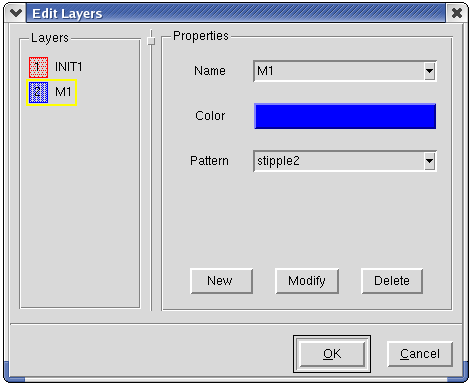The image size is (472, 385).
Task: Click the New button
Action: 221,281
